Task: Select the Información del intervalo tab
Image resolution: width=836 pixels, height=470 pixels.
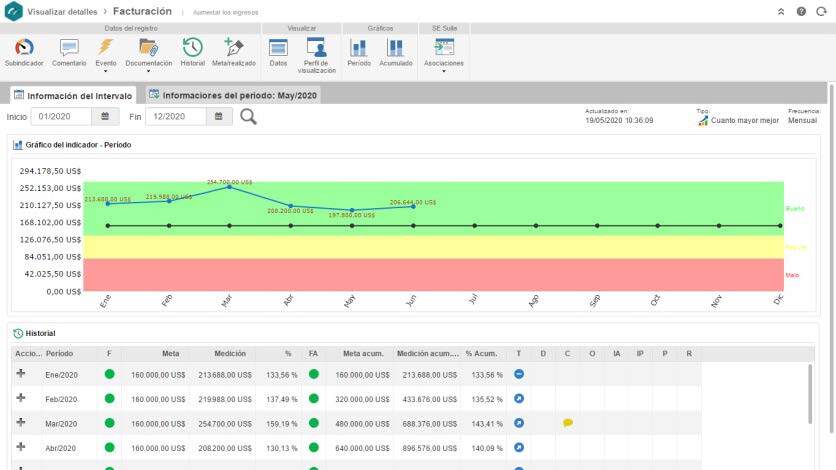Action: pyautogui.click(x=74, y=96)
